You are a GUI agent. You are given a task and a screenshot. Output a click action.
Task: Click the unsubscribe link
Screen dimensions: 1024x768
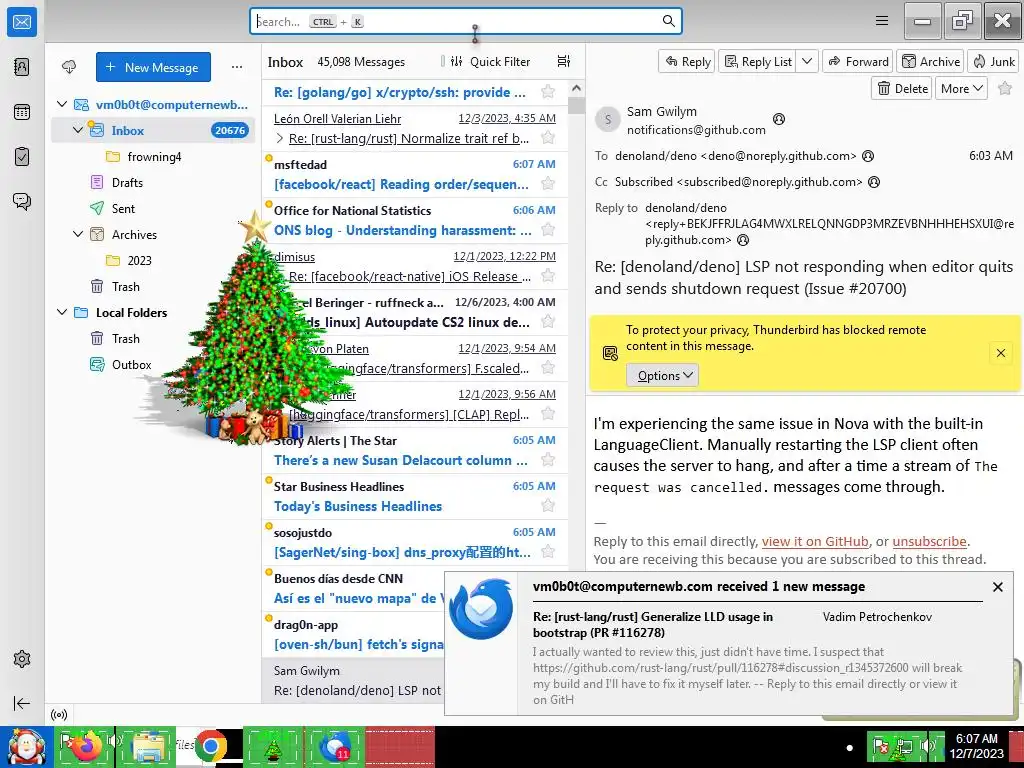coord(929,541)
